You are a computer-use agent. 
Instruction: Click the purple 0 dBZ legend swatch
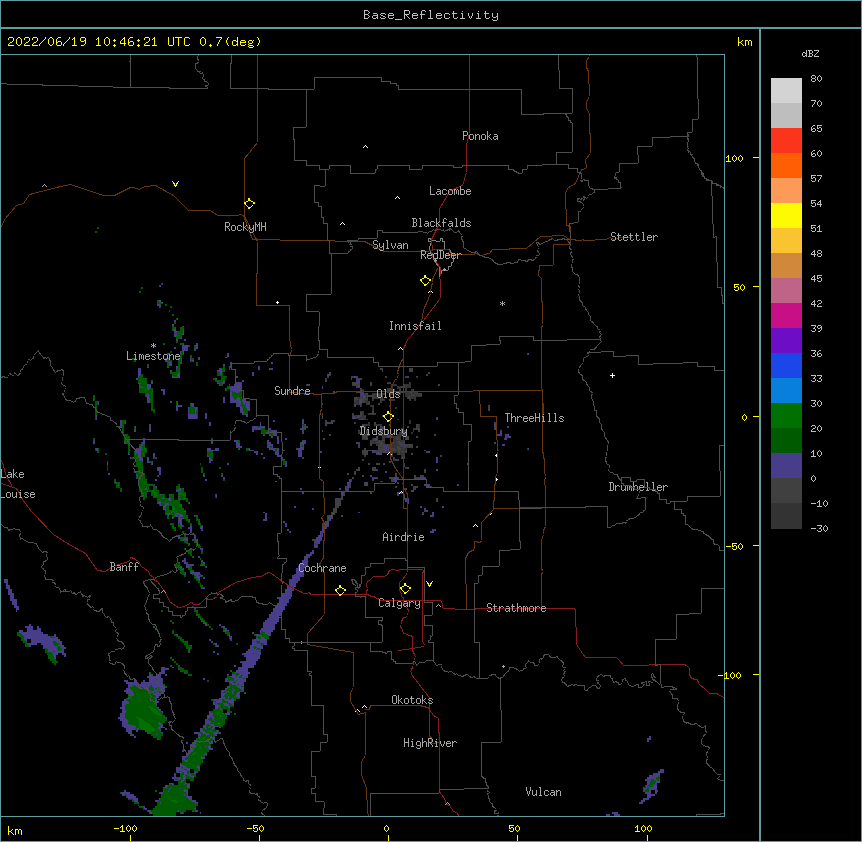click(x=786, y=466)
